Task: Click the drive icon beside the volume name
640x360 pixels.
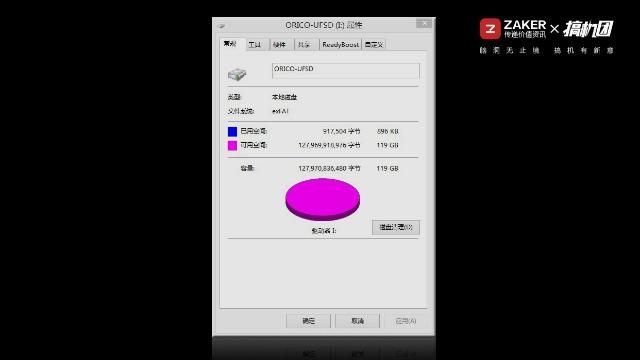Action: coord(237,74)
